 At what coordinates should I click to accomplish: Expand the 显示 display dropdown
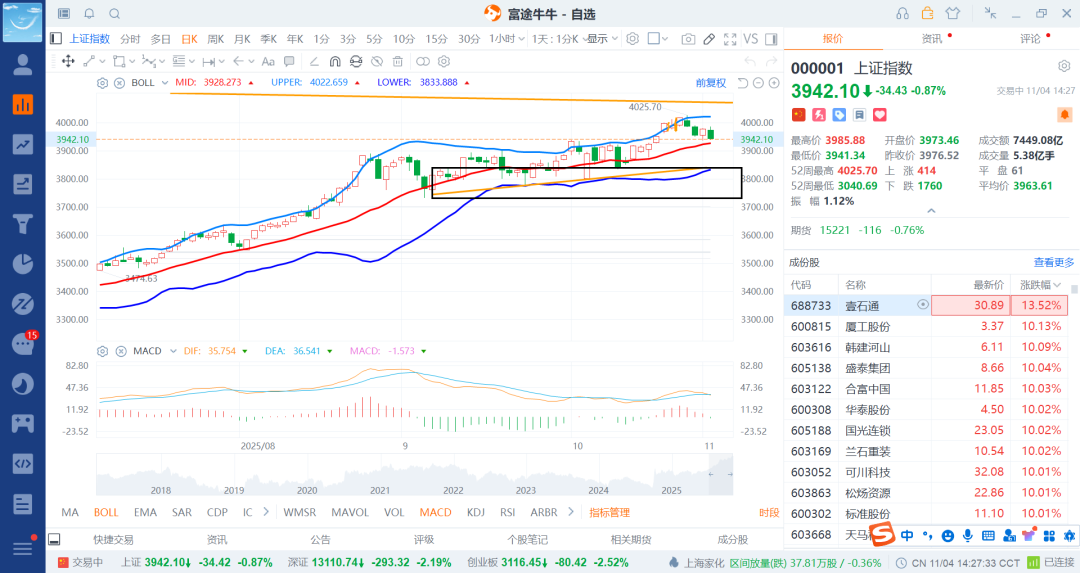tap(601, 39)
